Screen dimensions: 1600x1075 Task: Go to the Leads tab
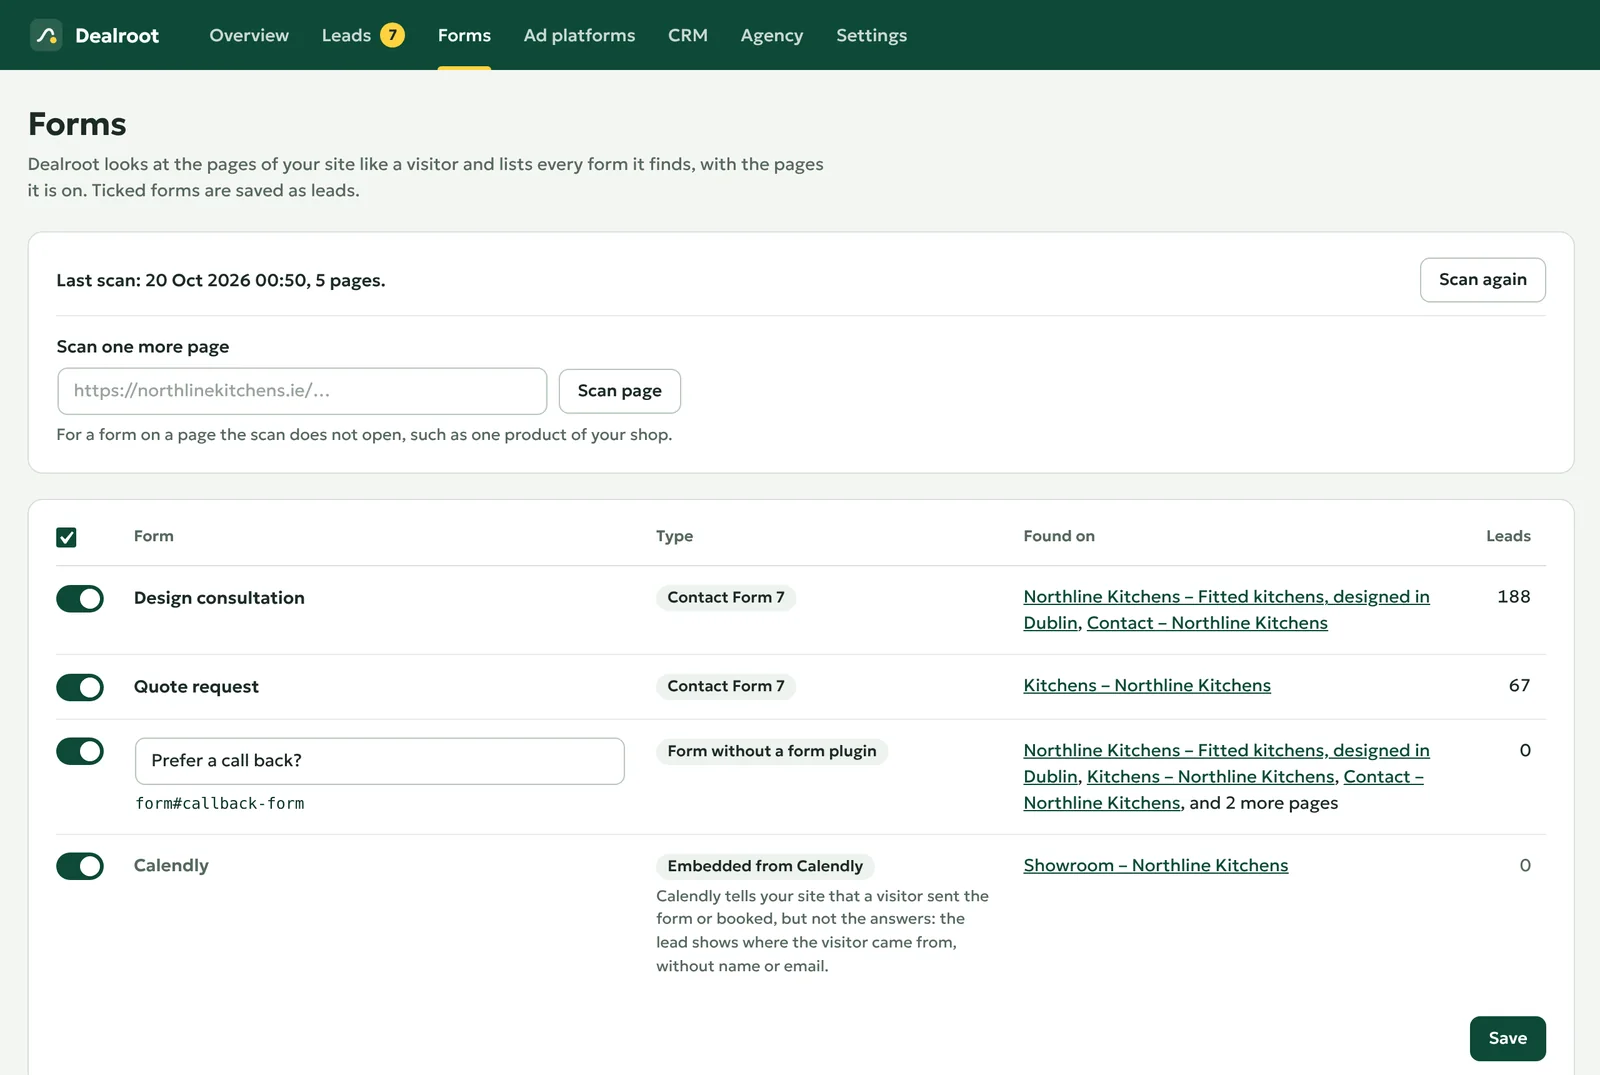(346, 35)
